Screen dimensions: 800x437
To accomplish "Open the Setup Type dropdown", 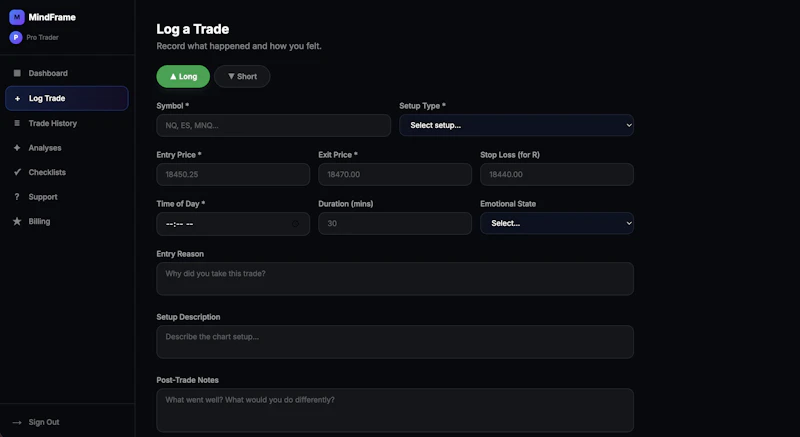I will pyautogui.click(x=516, y=125).
